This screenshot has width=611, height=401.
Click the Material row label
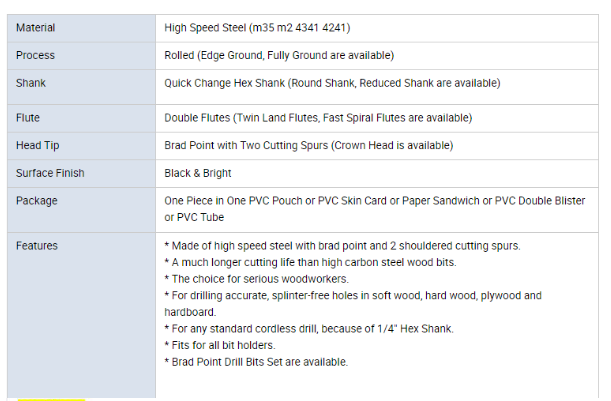pyautogui.click(x=36, y=28)
